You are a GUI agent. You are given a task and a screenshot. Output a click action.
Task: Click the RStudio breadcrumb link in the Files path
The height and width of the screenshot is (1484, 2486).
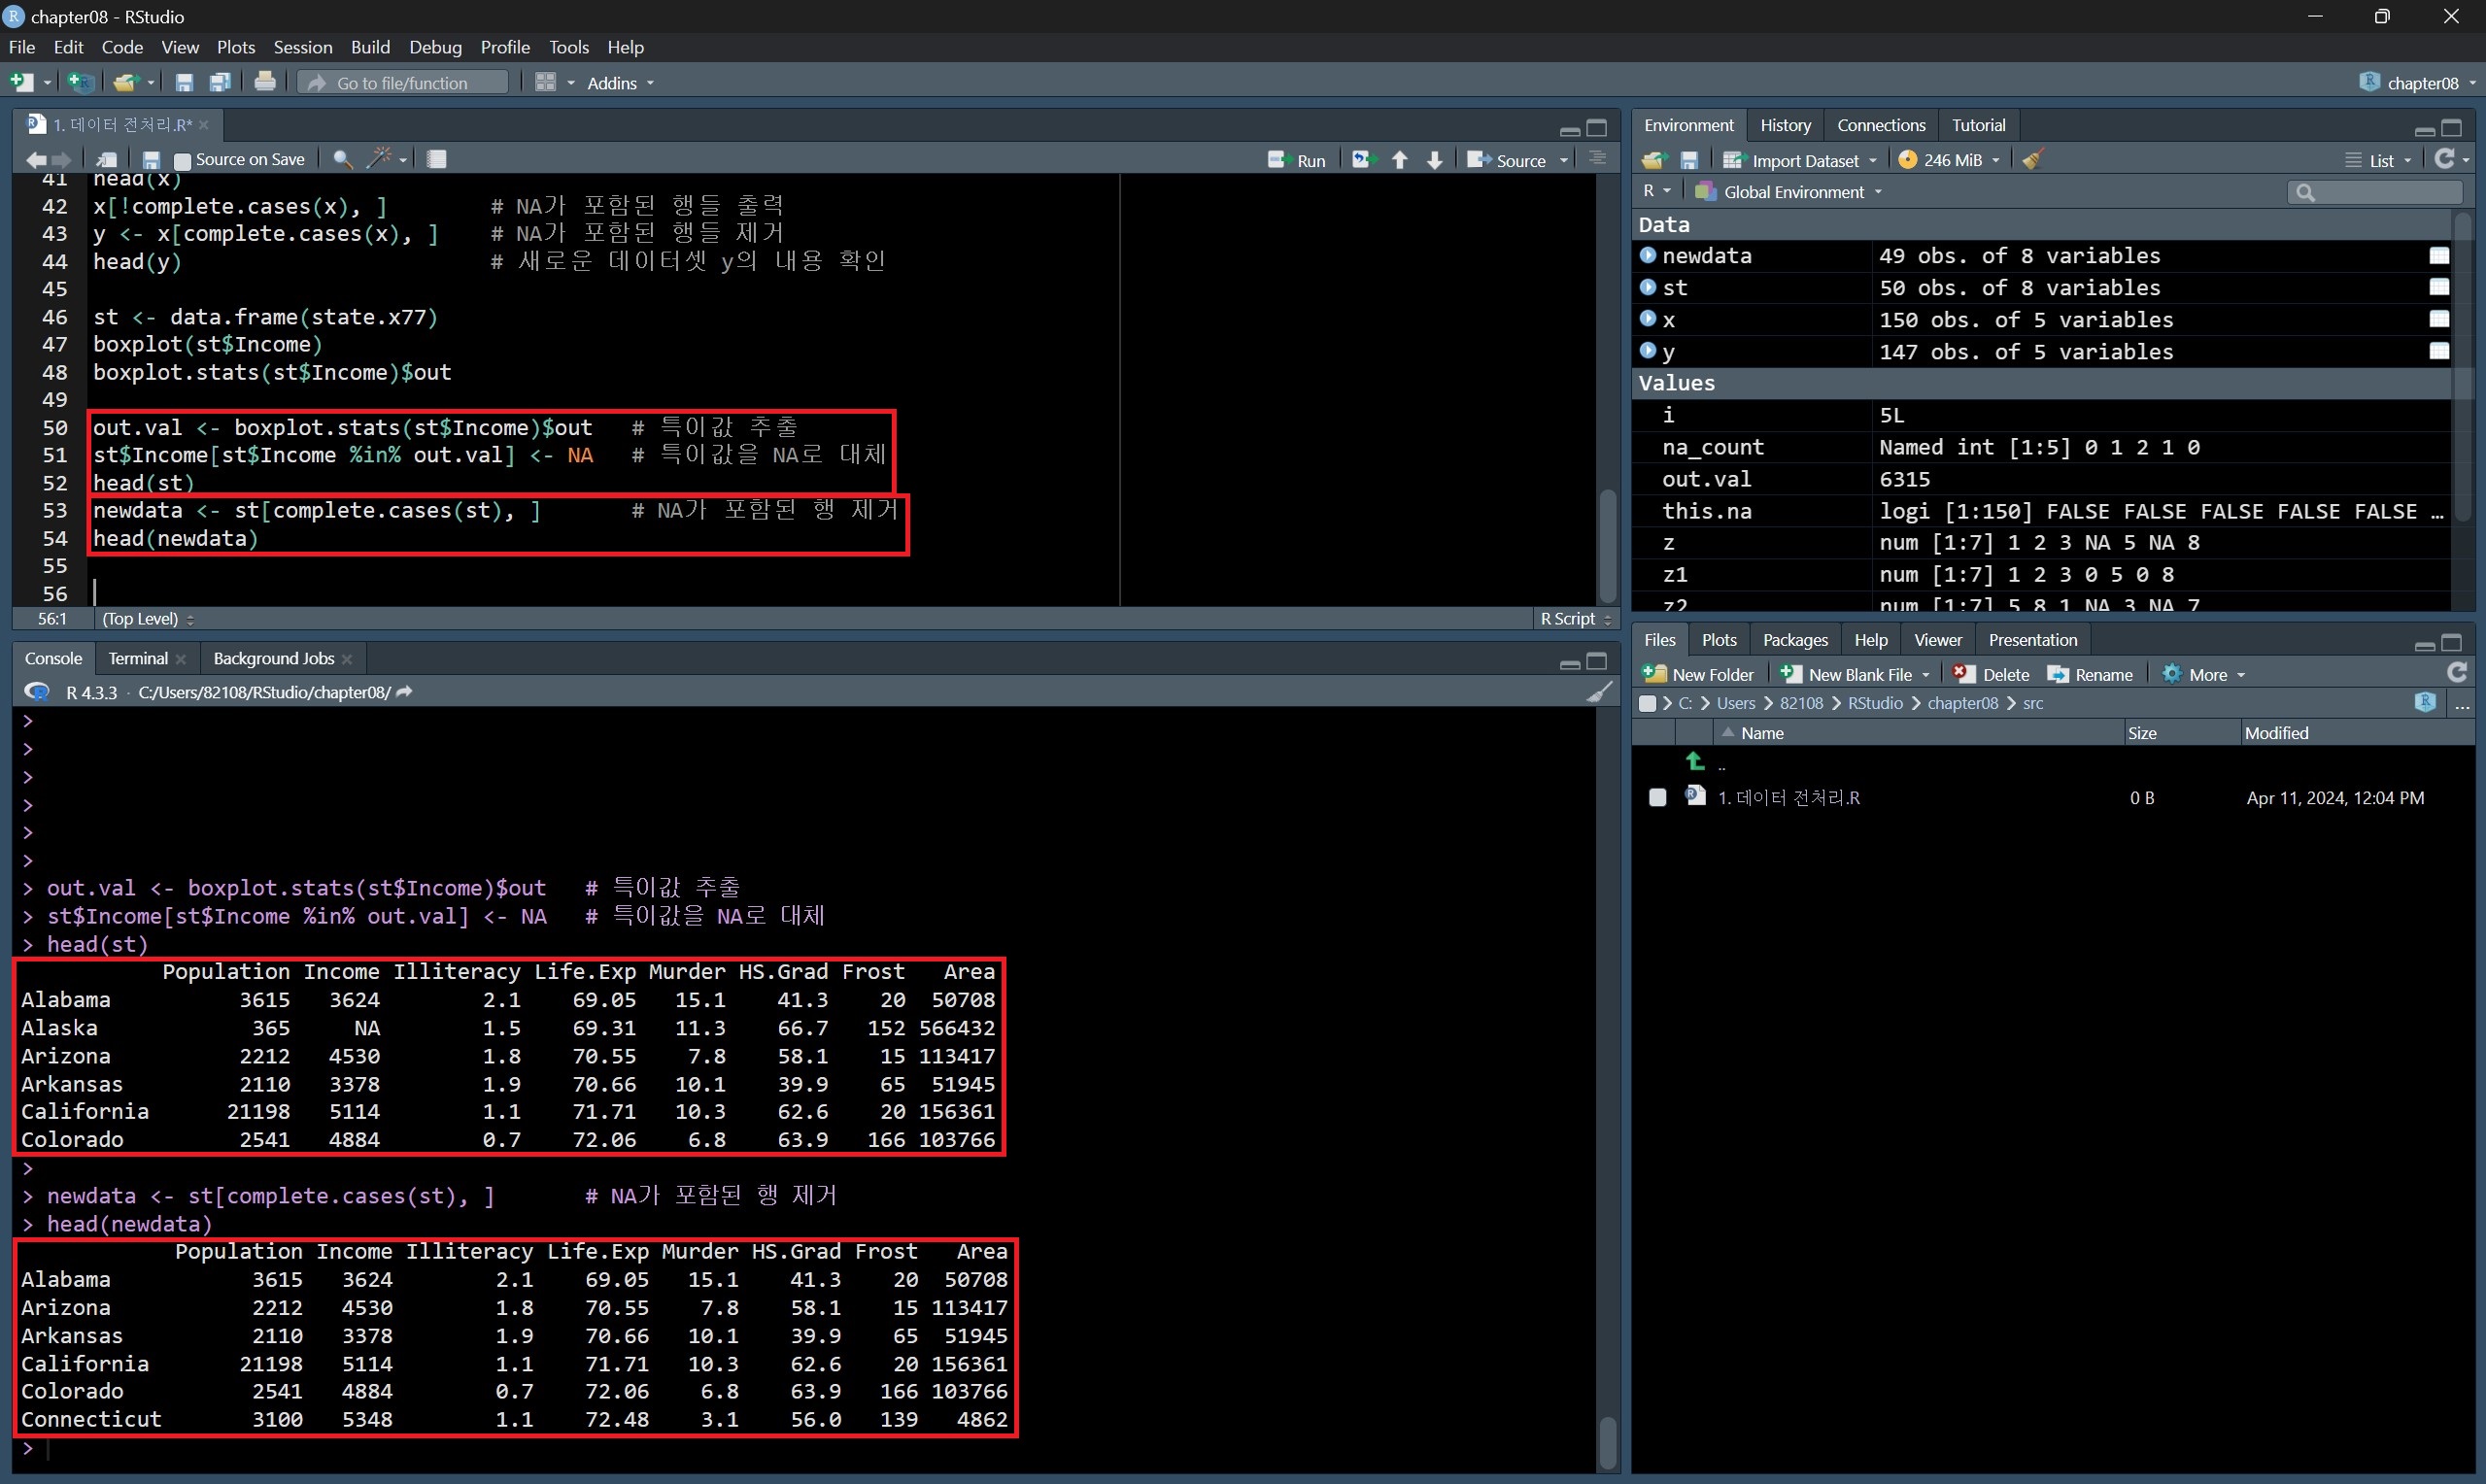pos(1874,704)
